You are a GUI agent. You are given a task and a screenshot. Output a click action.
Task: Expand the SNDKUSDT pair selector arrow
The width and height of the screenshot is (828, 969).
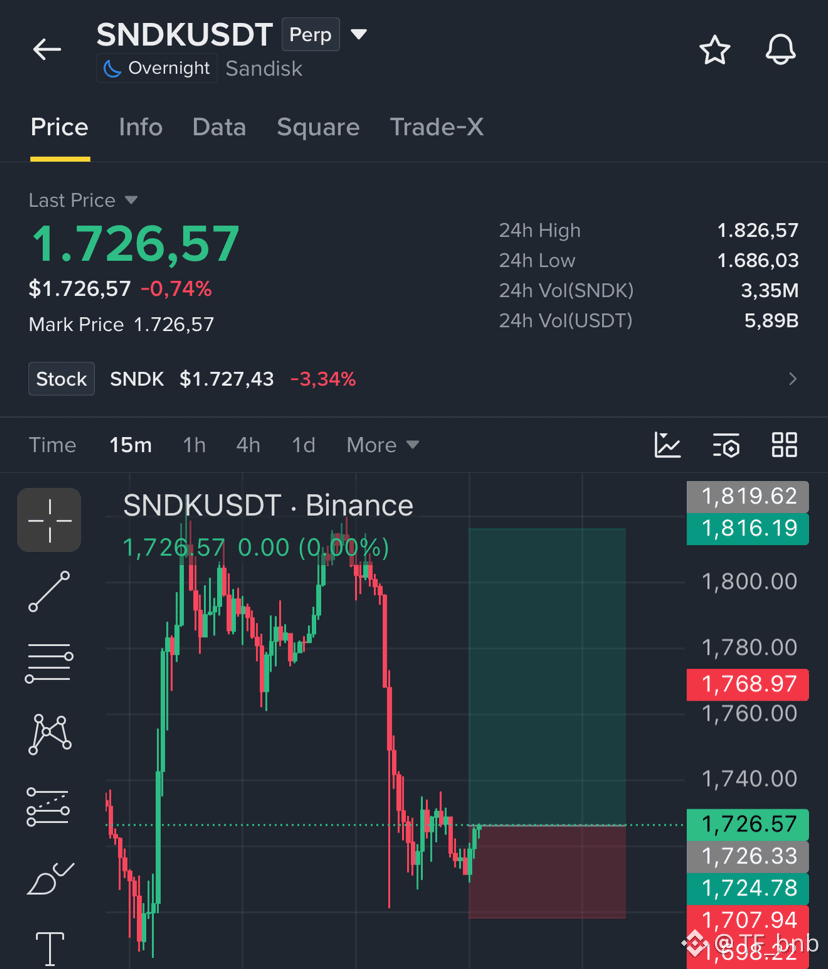[359, 34]
